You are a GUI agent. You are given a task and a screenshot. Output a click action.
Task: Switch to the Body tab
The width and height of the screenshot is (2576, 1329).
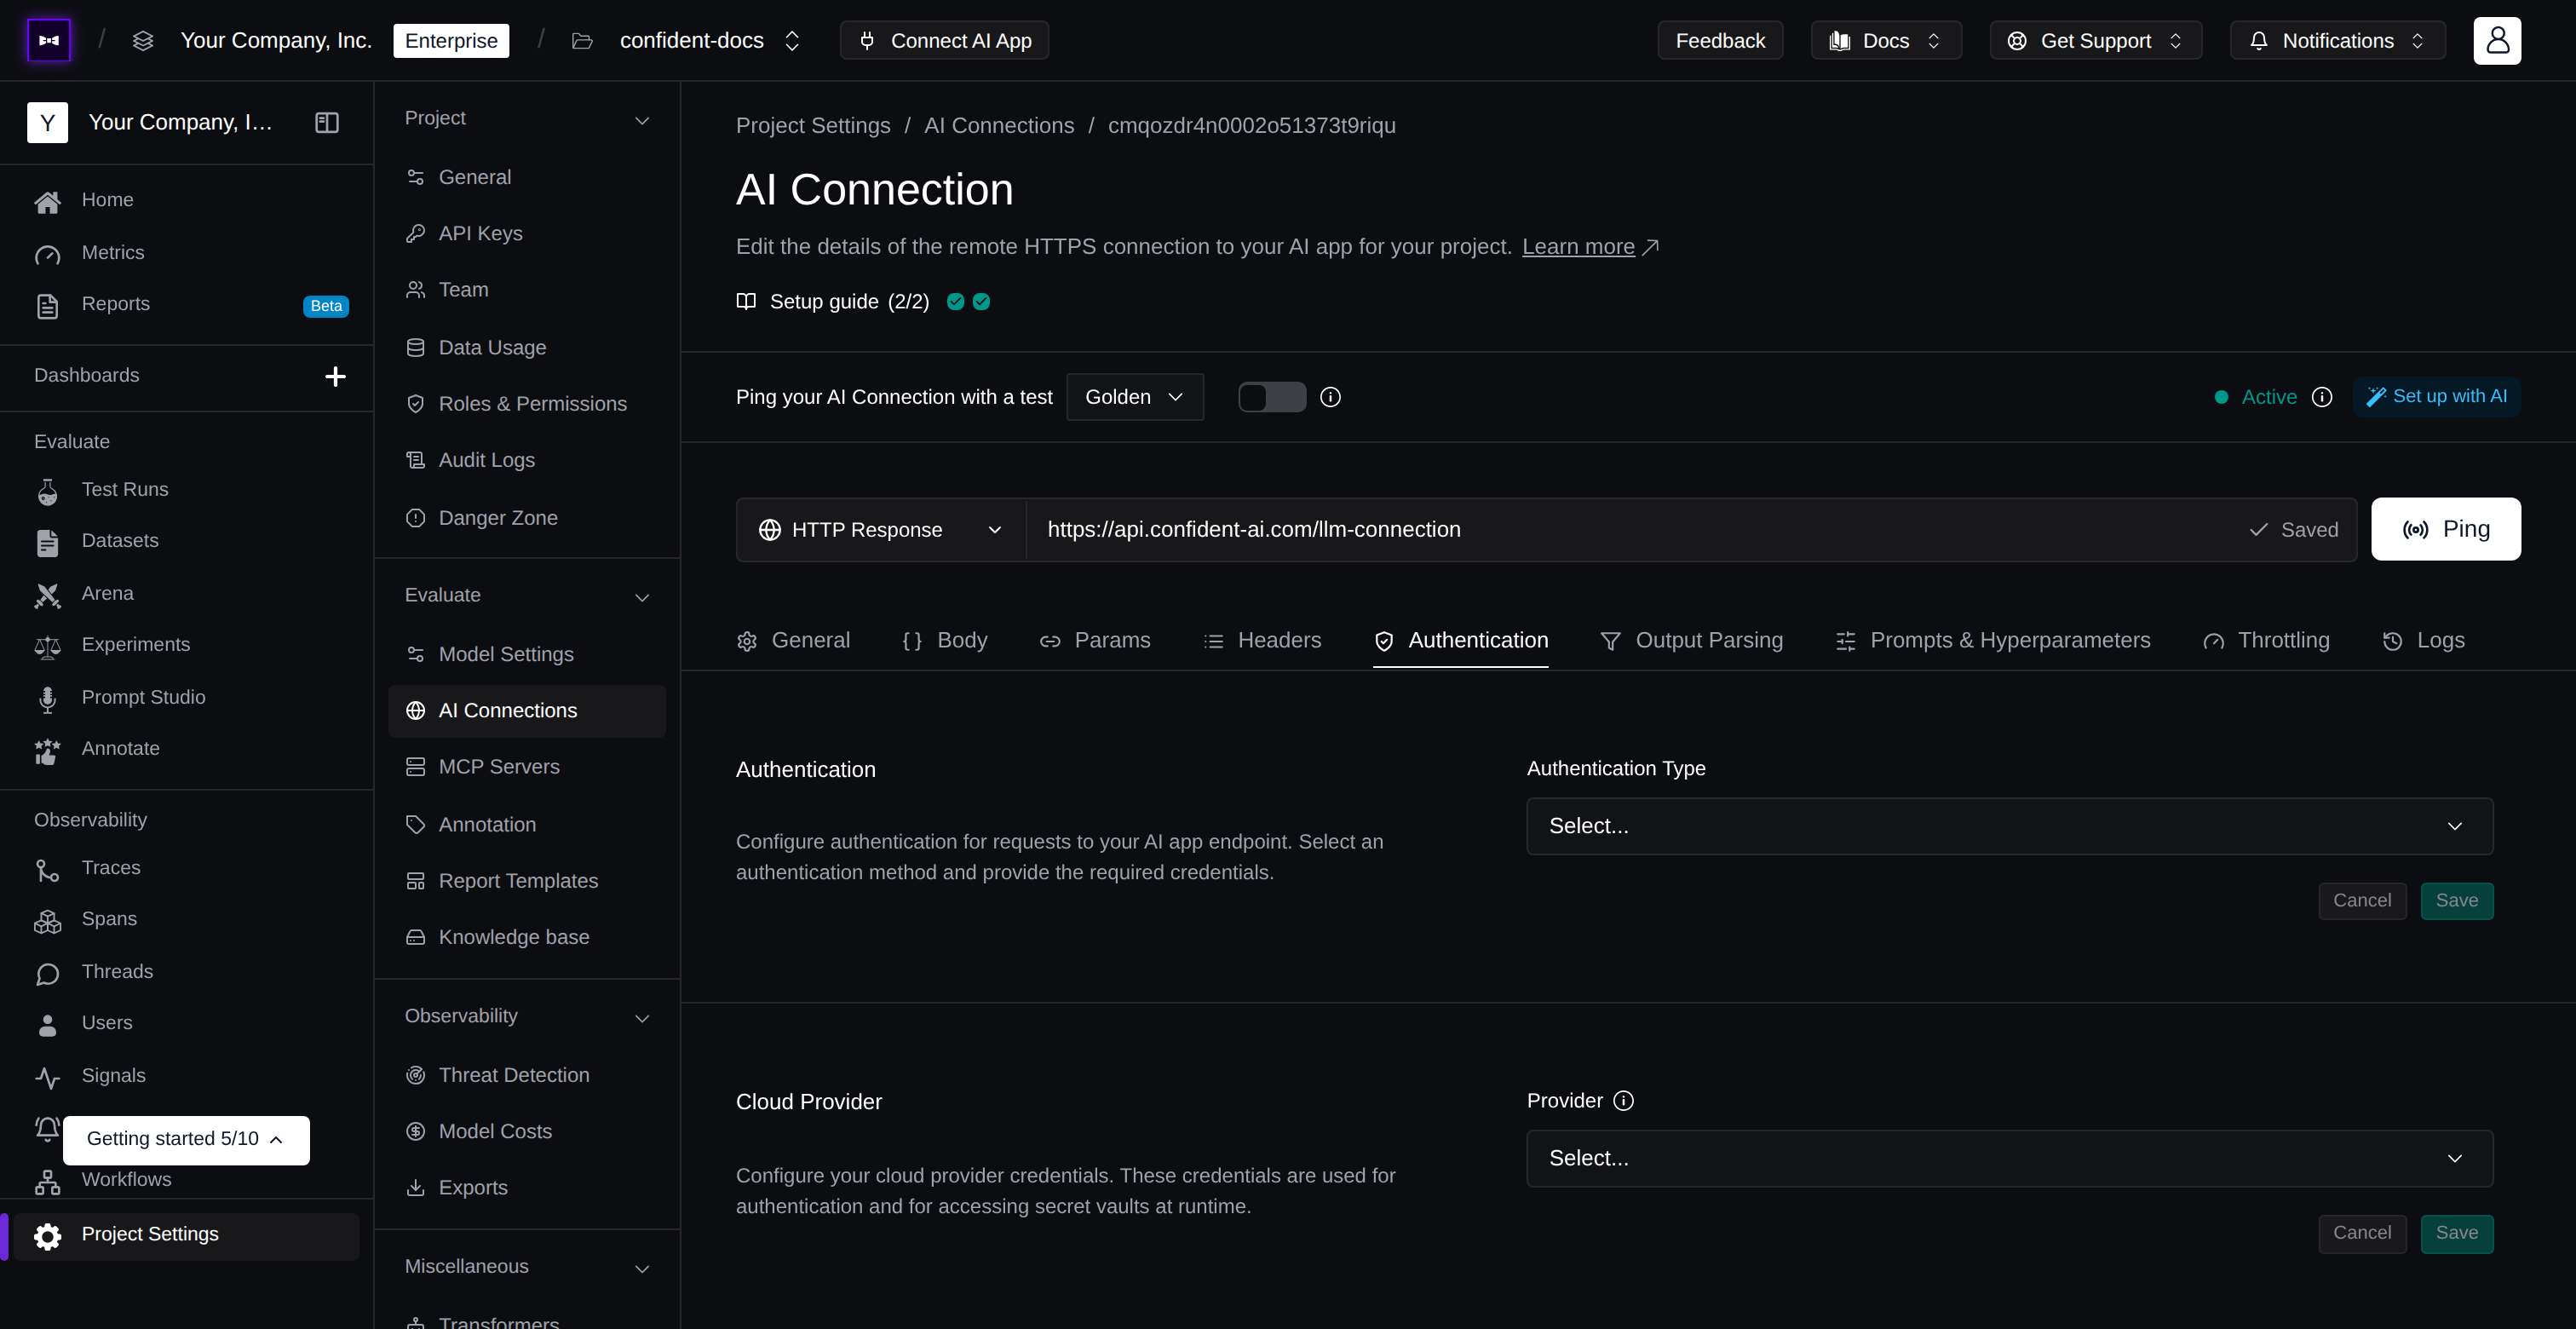[944, 641]
